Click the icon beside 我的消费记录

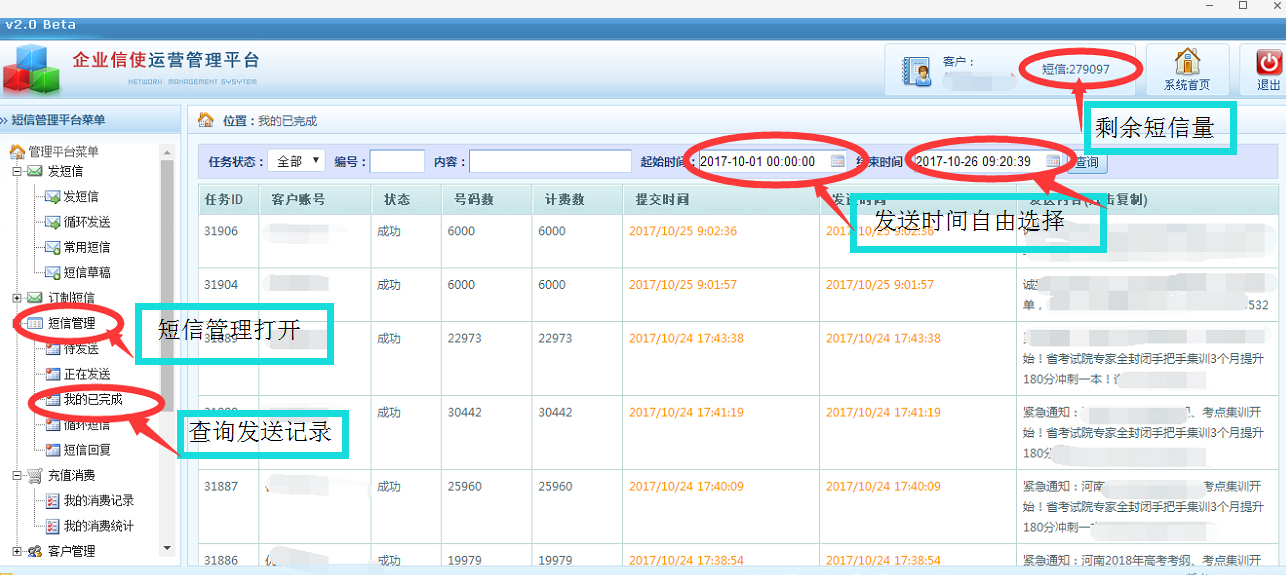click(x=52, y=501)
